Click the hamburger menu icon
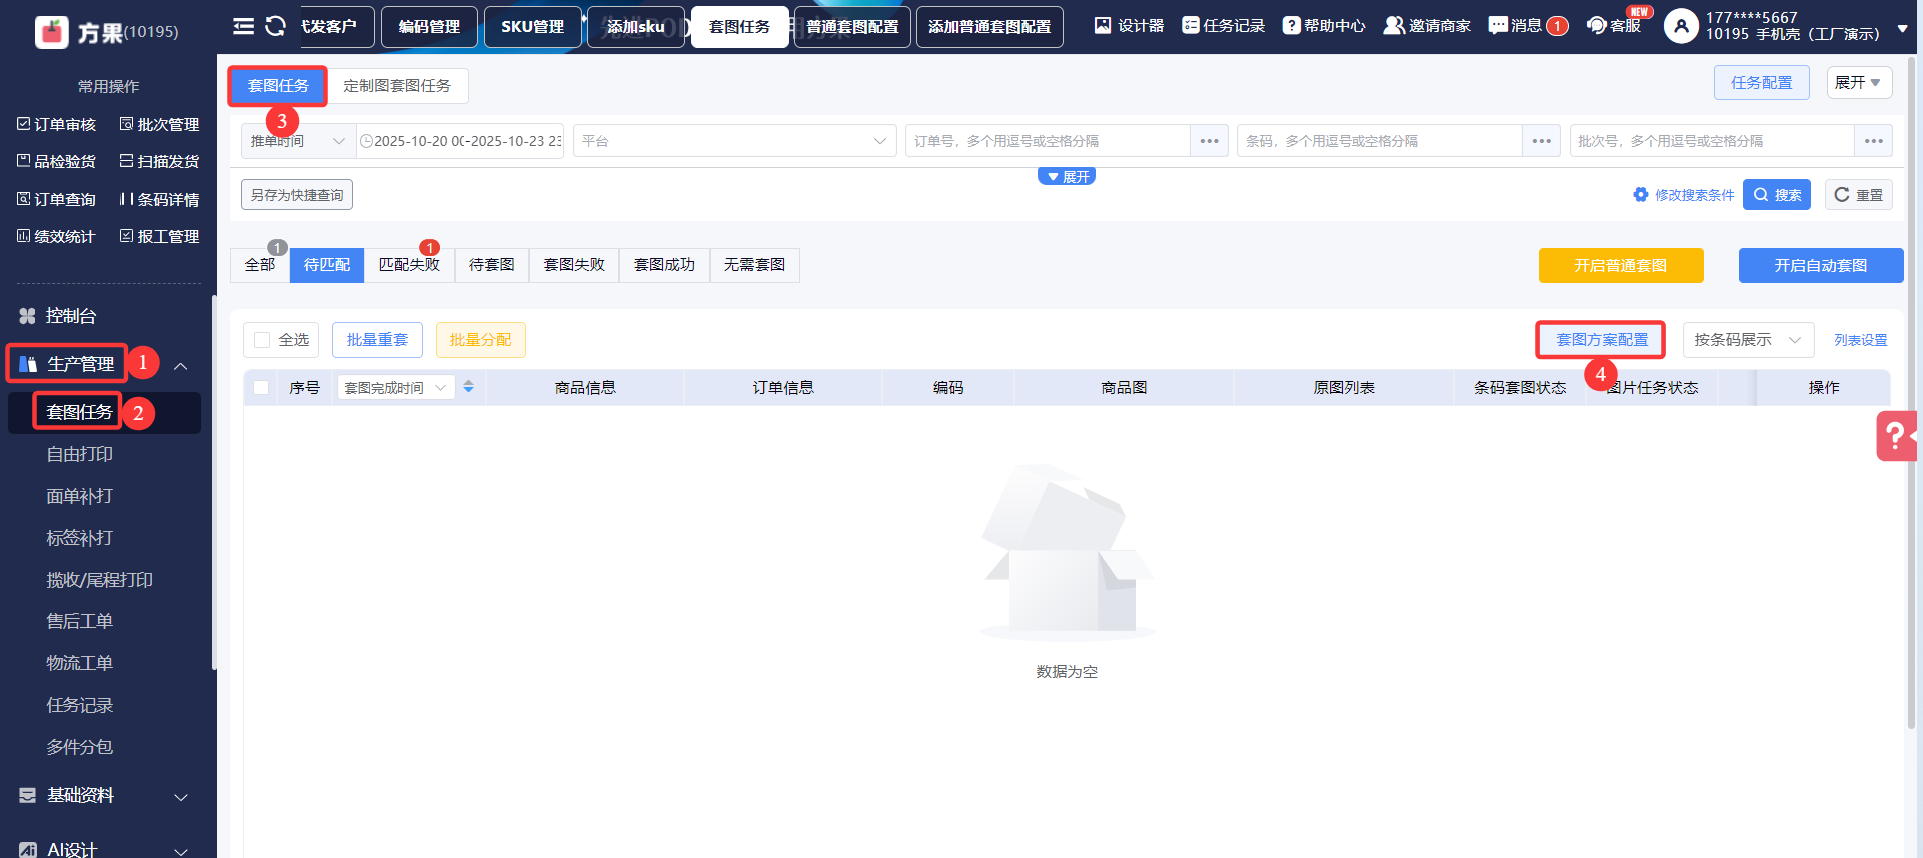 coord(243,26)
